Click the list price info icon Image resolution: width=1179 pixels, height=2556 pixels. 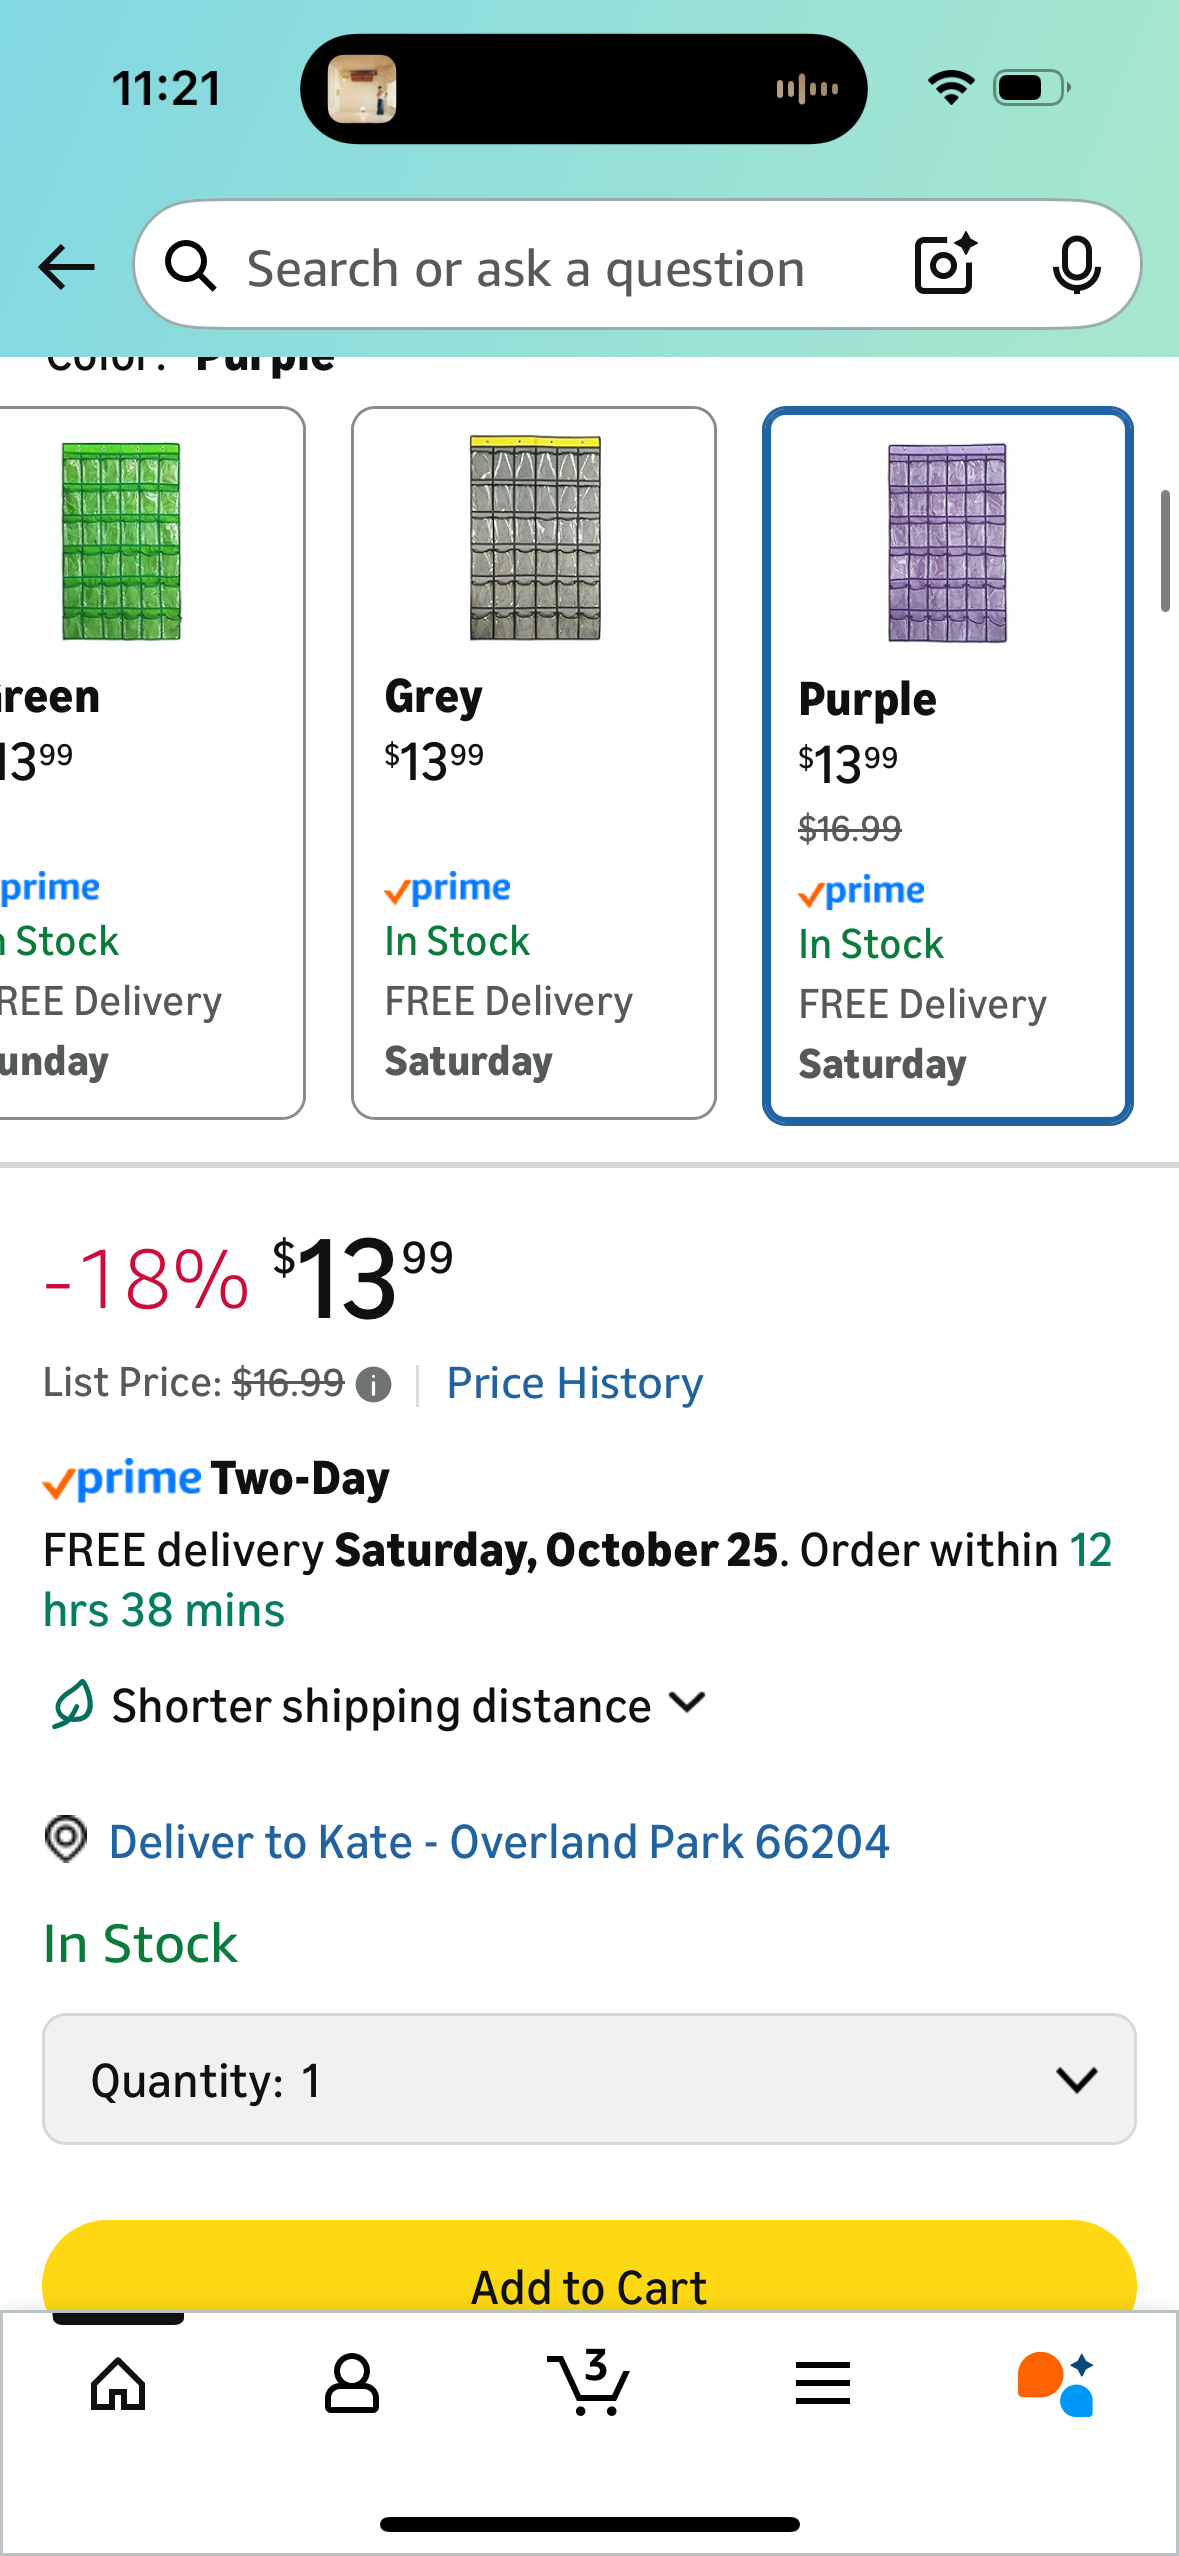(x=374, y=1385)
